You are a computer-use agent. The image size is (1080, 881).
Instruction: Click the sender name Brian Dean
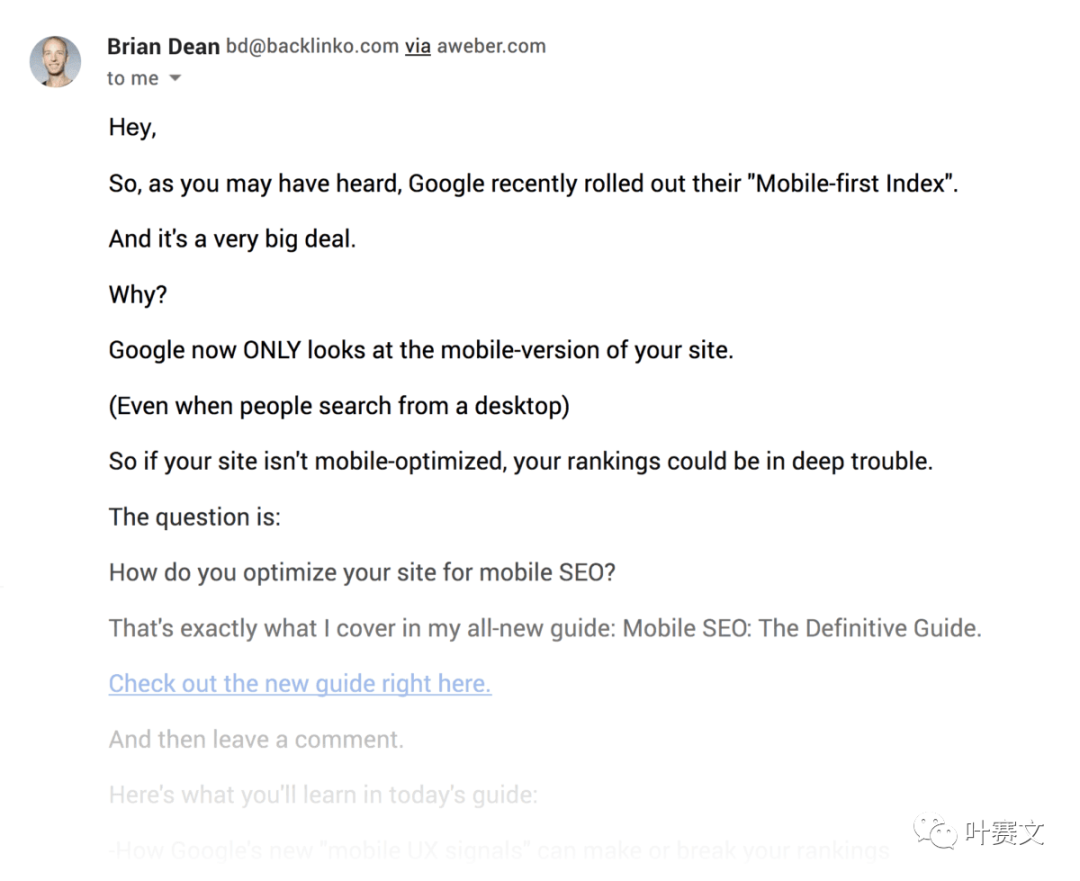163,46
